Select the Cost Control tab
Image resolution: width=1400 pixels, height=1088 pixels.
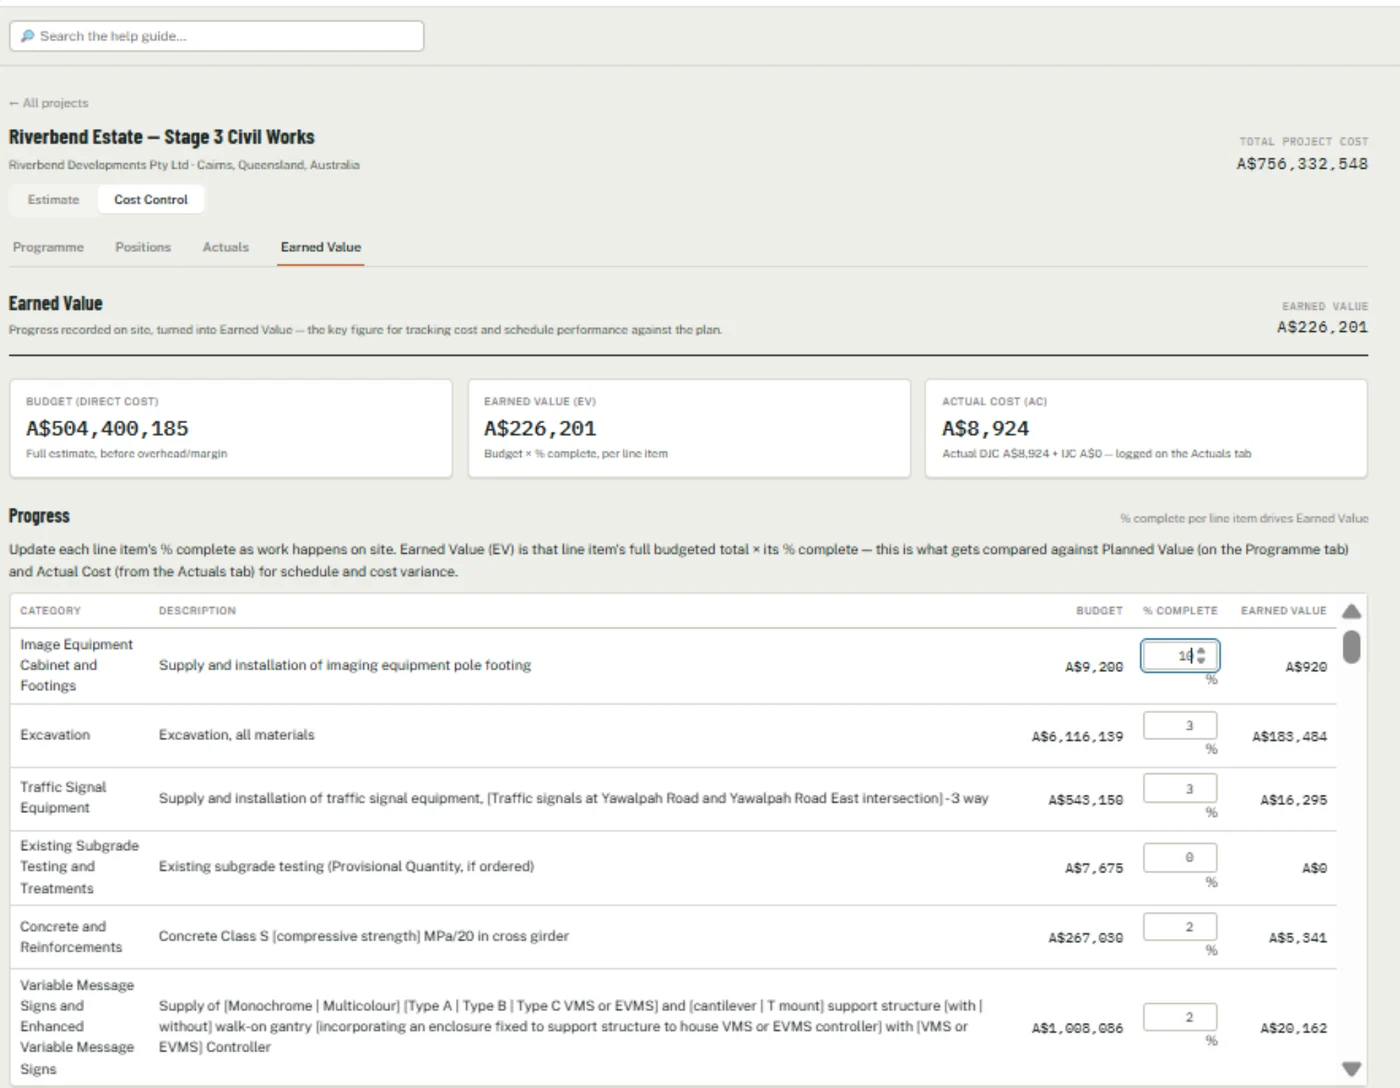[x=151, y=200]
